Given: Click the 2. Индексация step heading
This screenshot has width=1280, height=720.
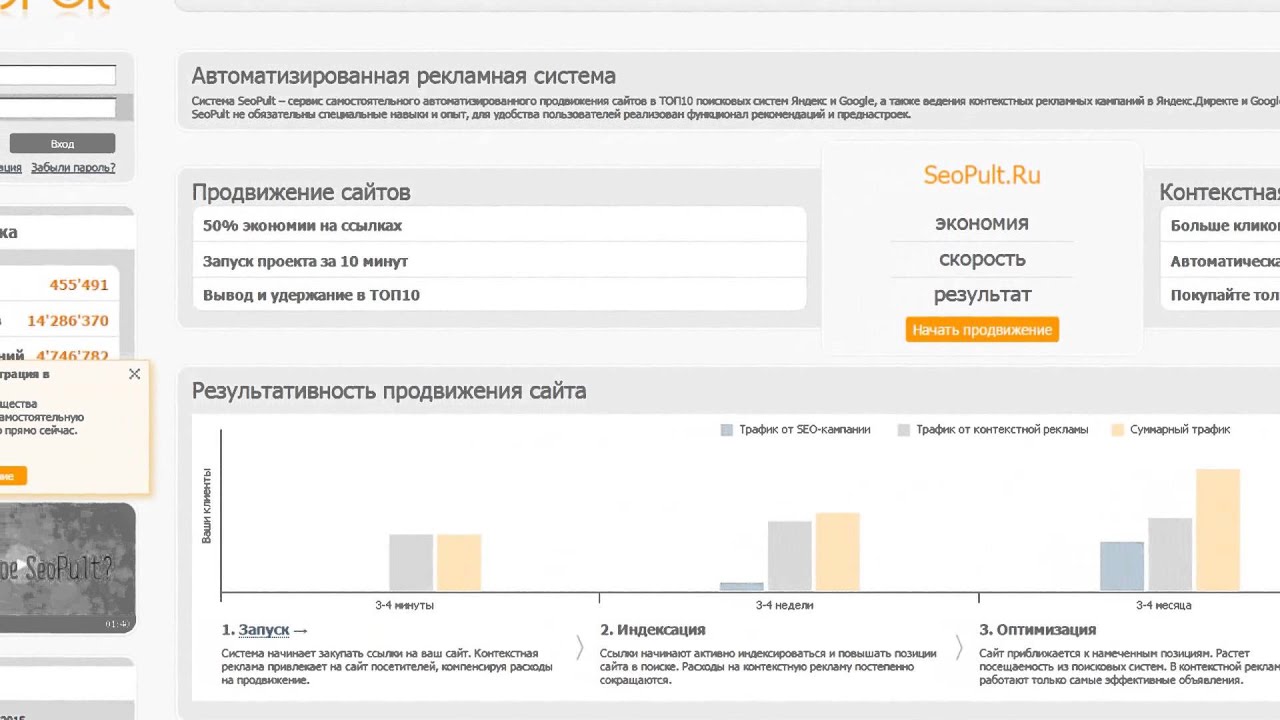Looking at the screenshot, I should pos(653,630).
